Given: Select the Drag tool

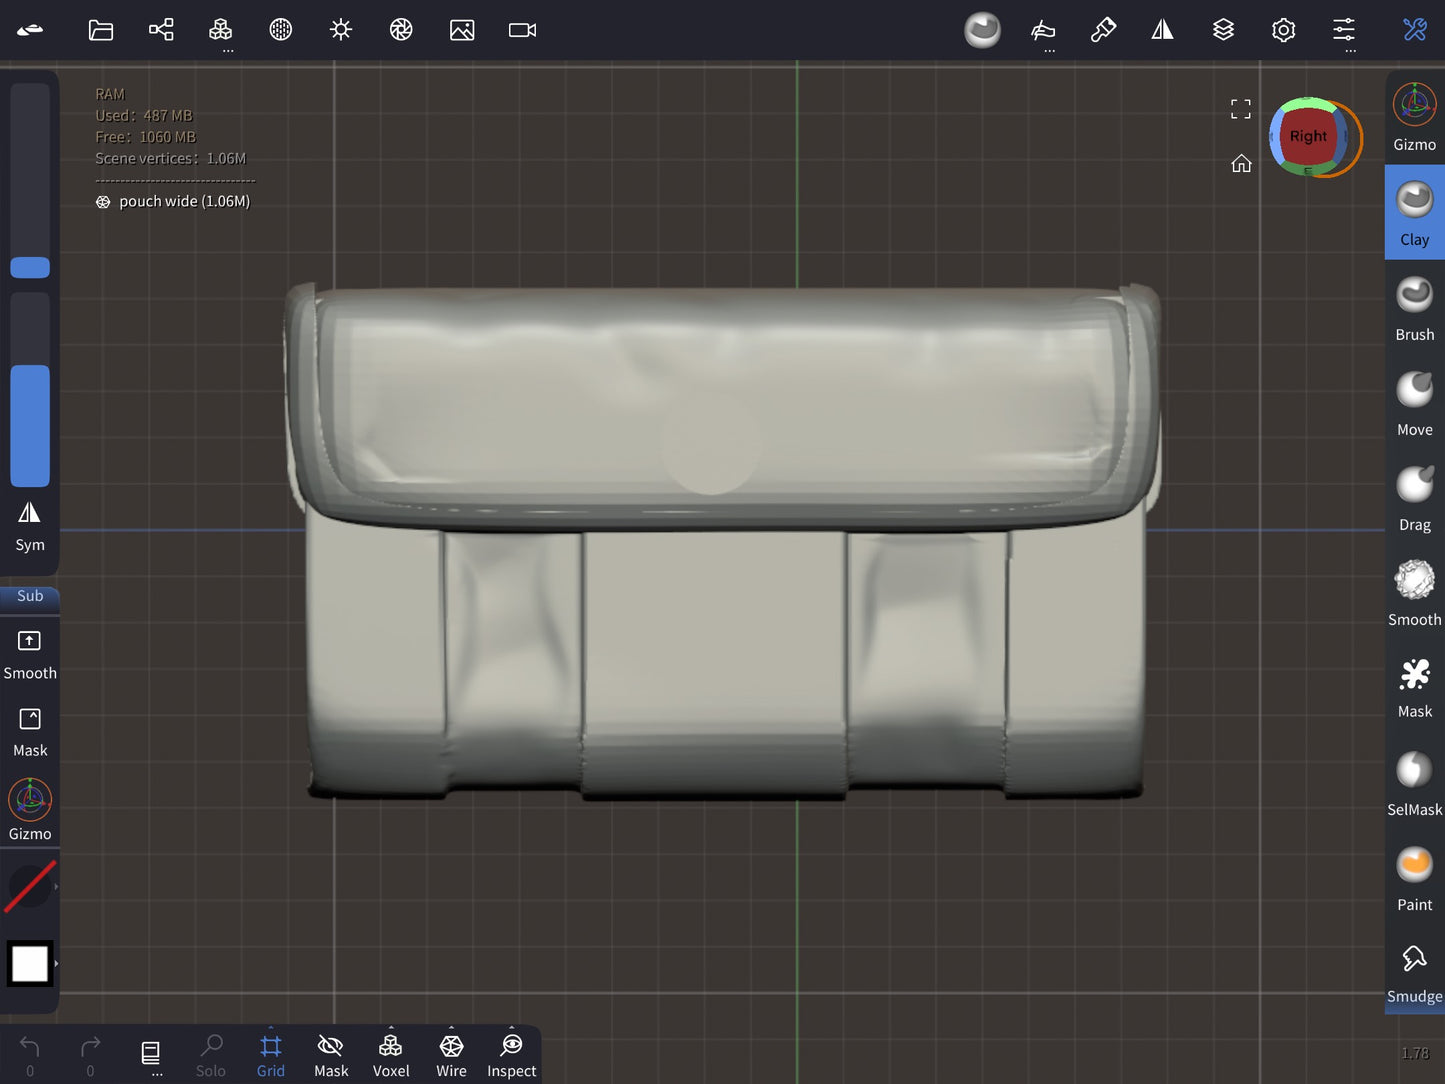Looking at the screenshot, I should pyautogui.click(x=1415, y=498).
